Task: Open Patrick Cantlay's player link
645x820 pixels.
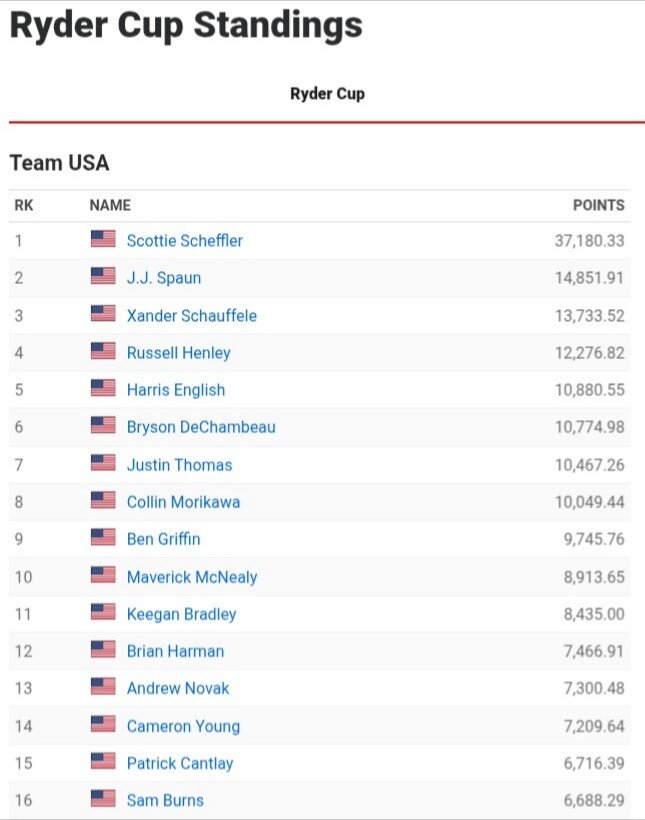Action: click(x=180, y=763)
